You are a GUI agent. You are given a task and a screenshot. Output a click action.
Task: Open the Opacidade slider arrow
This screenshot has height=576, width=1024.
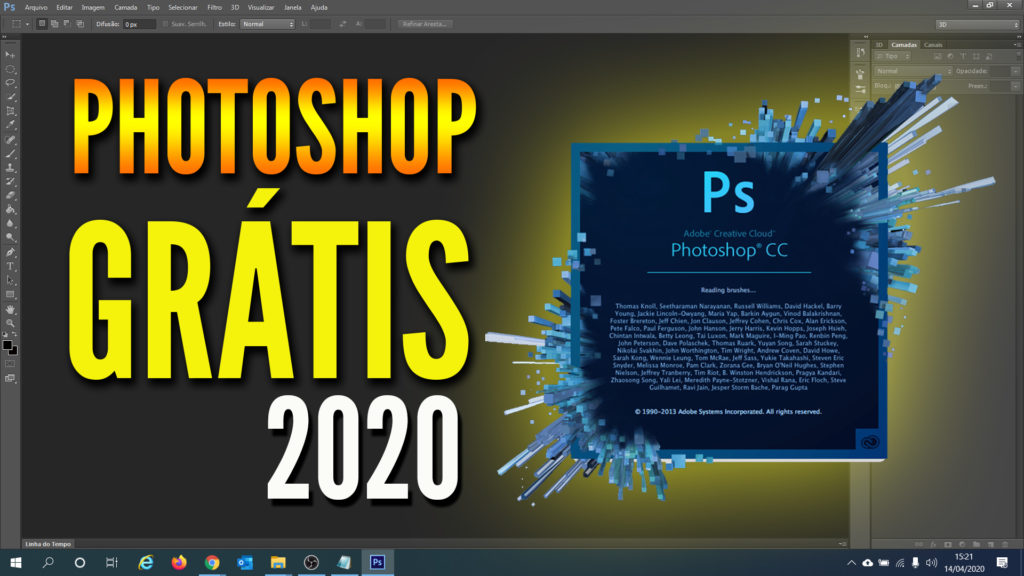tap(1016, 71)
